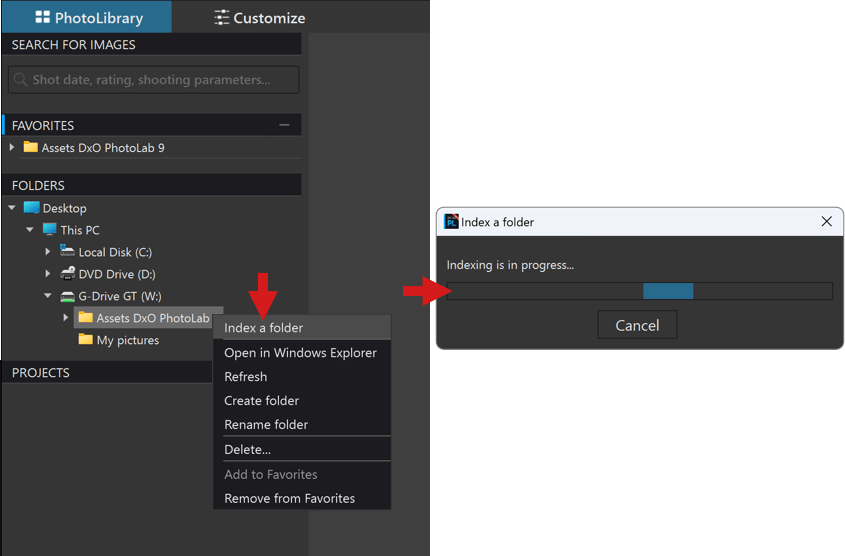Image resolution: width=845 pixels, height=556 pixels.
Task: Click the FOLDERS section header
Action: pos(151,185)
